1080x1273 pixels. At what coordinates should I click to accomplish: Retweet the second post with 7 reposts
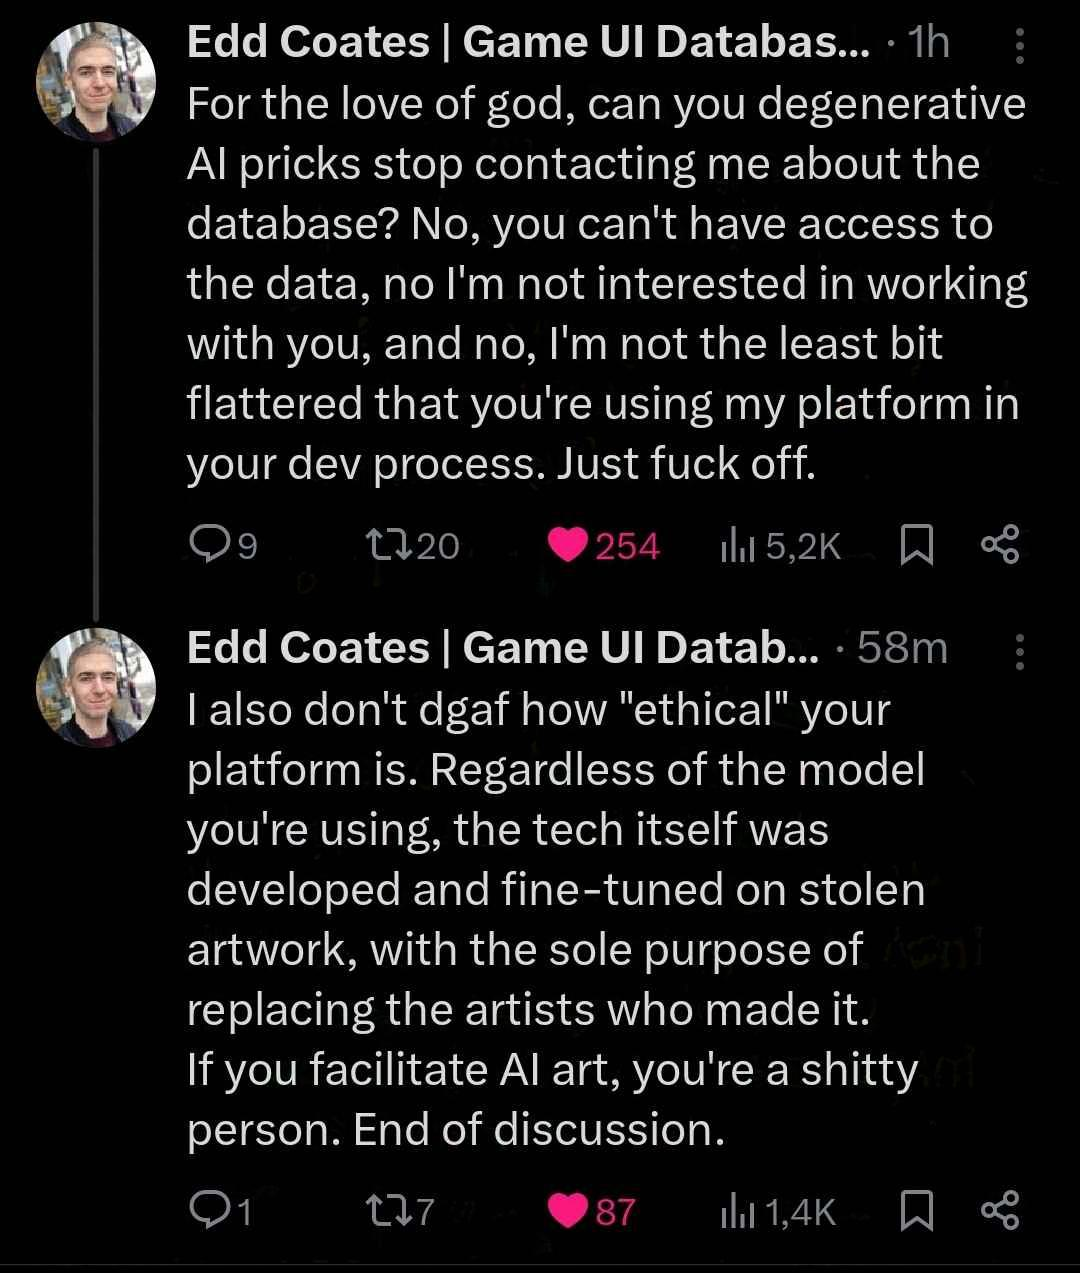pos(387,1211)
